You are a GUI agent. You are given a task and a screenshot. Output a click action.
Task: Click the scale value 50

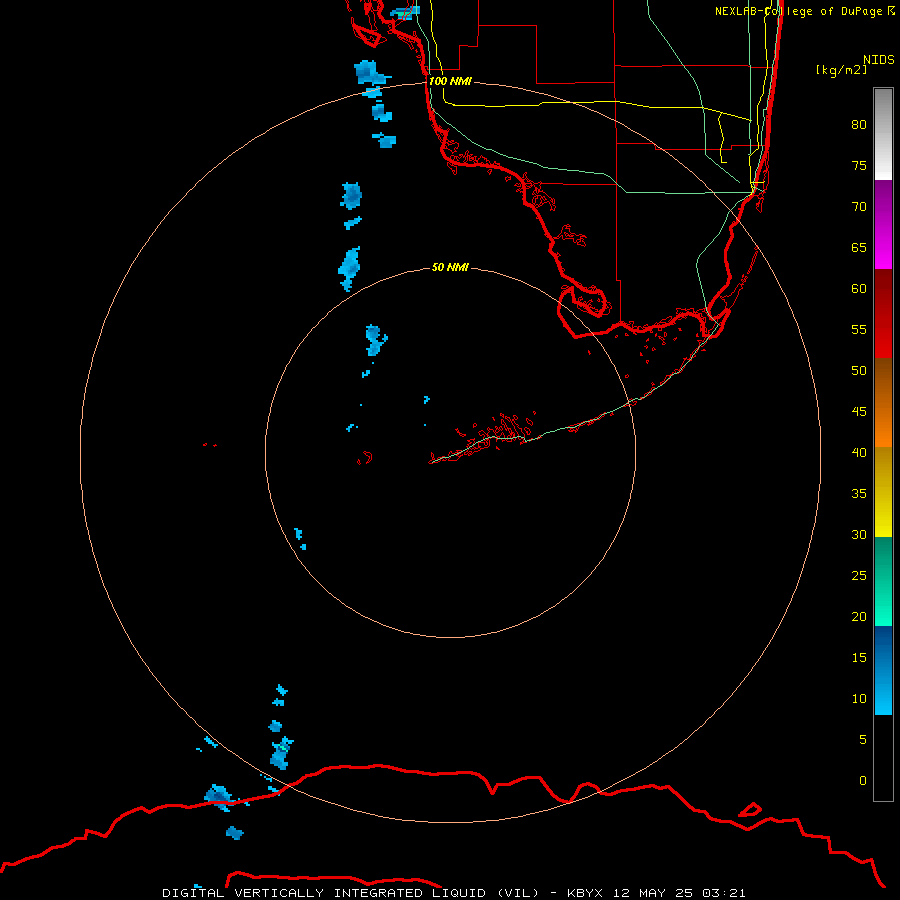point(859,371)
